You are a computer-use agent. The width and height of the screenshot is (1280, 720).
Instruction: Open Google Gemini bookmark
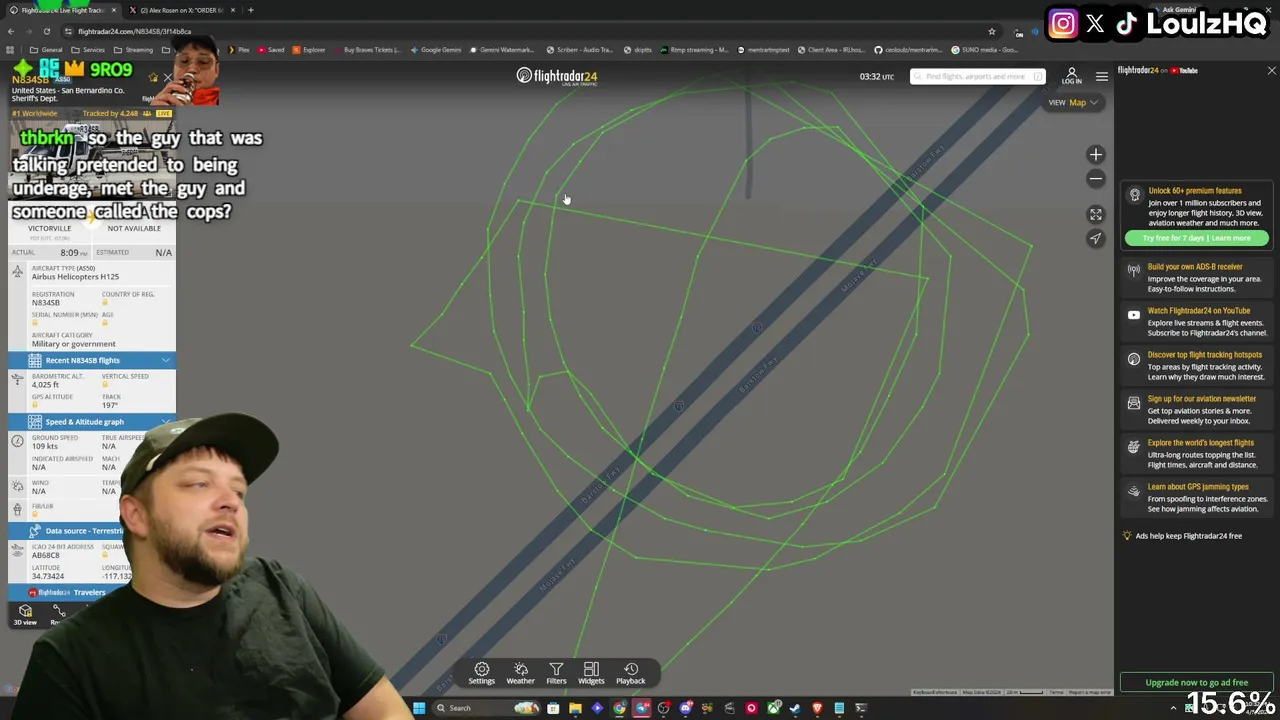[436, 50]
